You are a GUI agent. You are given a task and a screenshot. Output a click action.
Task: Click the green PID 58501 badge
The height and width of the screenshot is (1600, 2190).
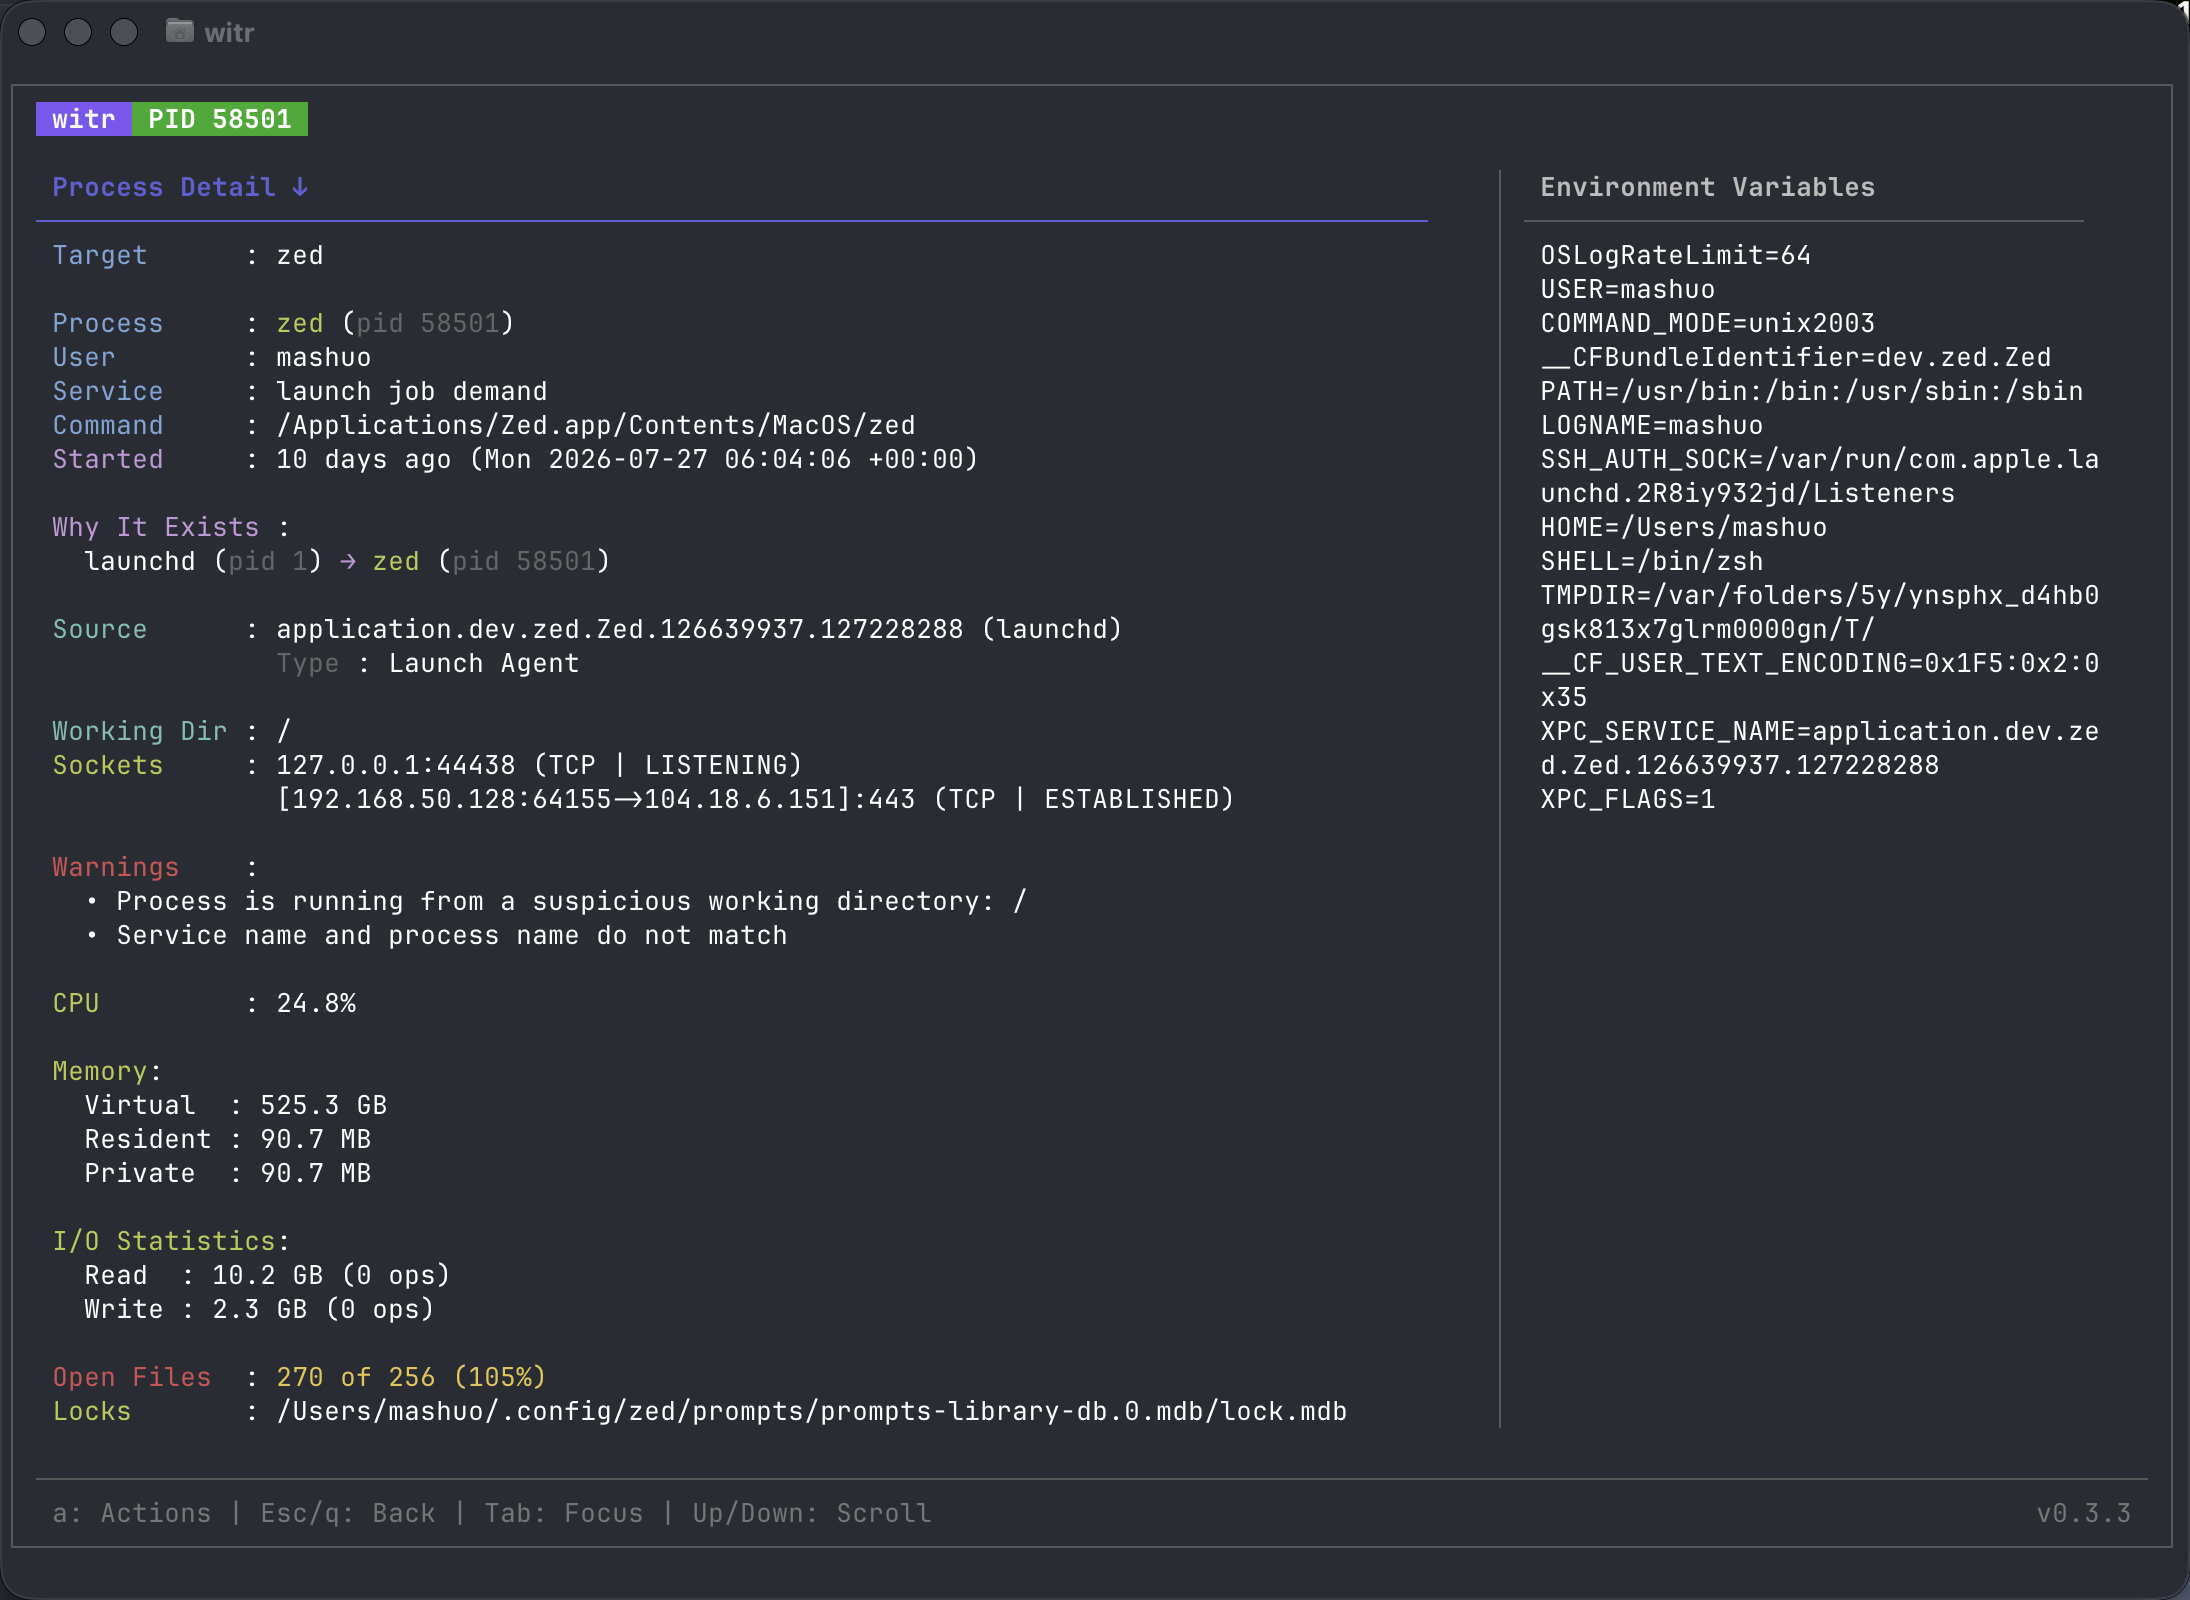pos(220,119)
